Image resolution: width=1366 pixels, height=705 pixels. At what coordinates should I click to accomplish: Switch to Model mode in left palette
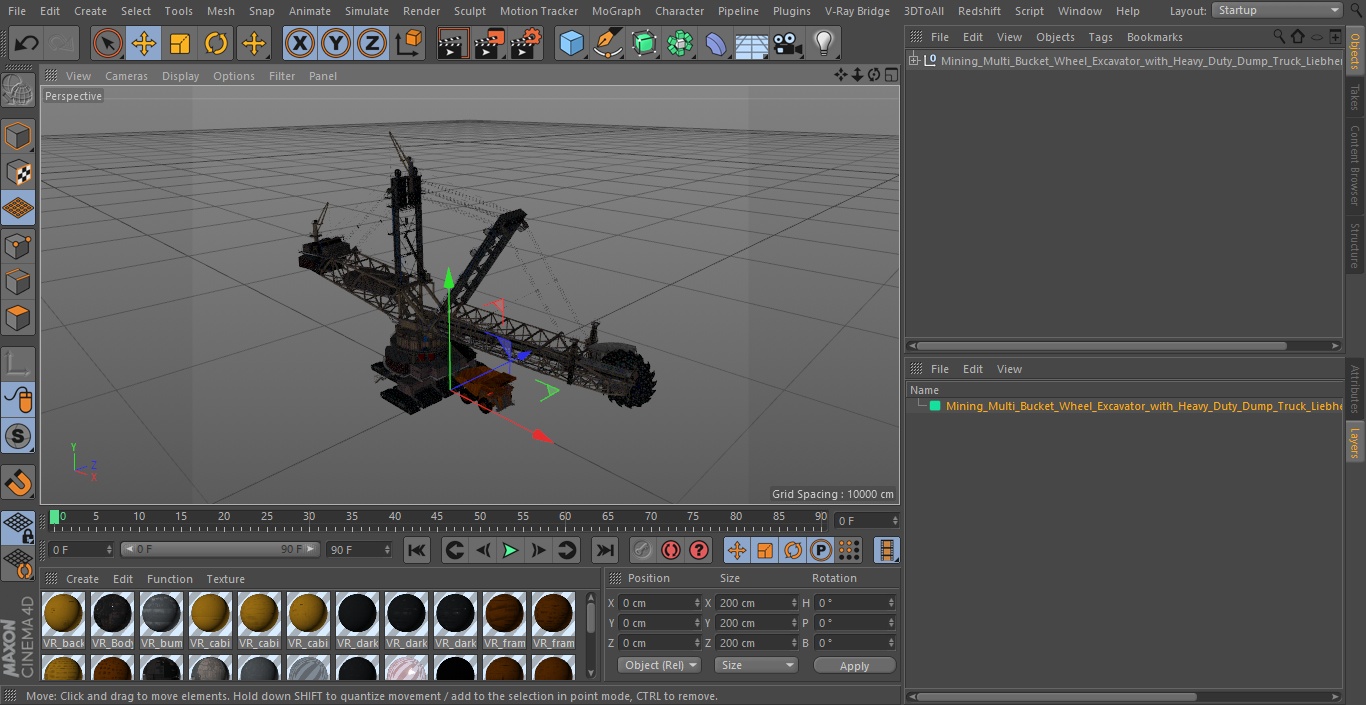point(18,136)
